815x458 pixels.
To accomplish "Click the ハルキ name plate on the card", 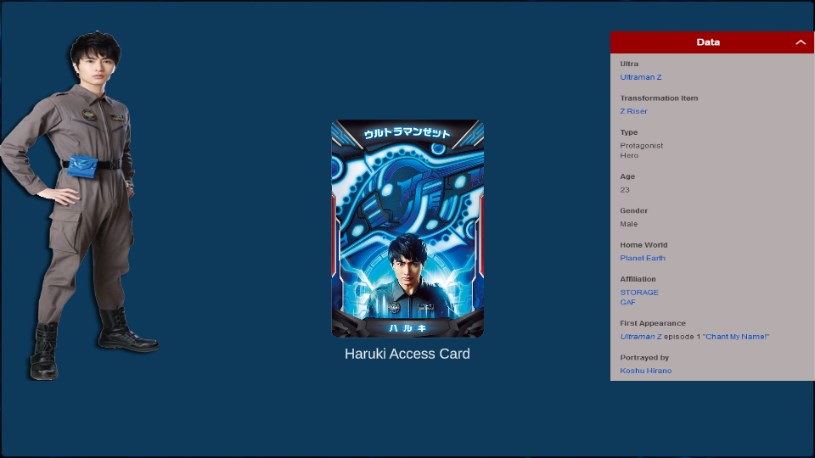I will pyautogui.click(x=408, y=328).
